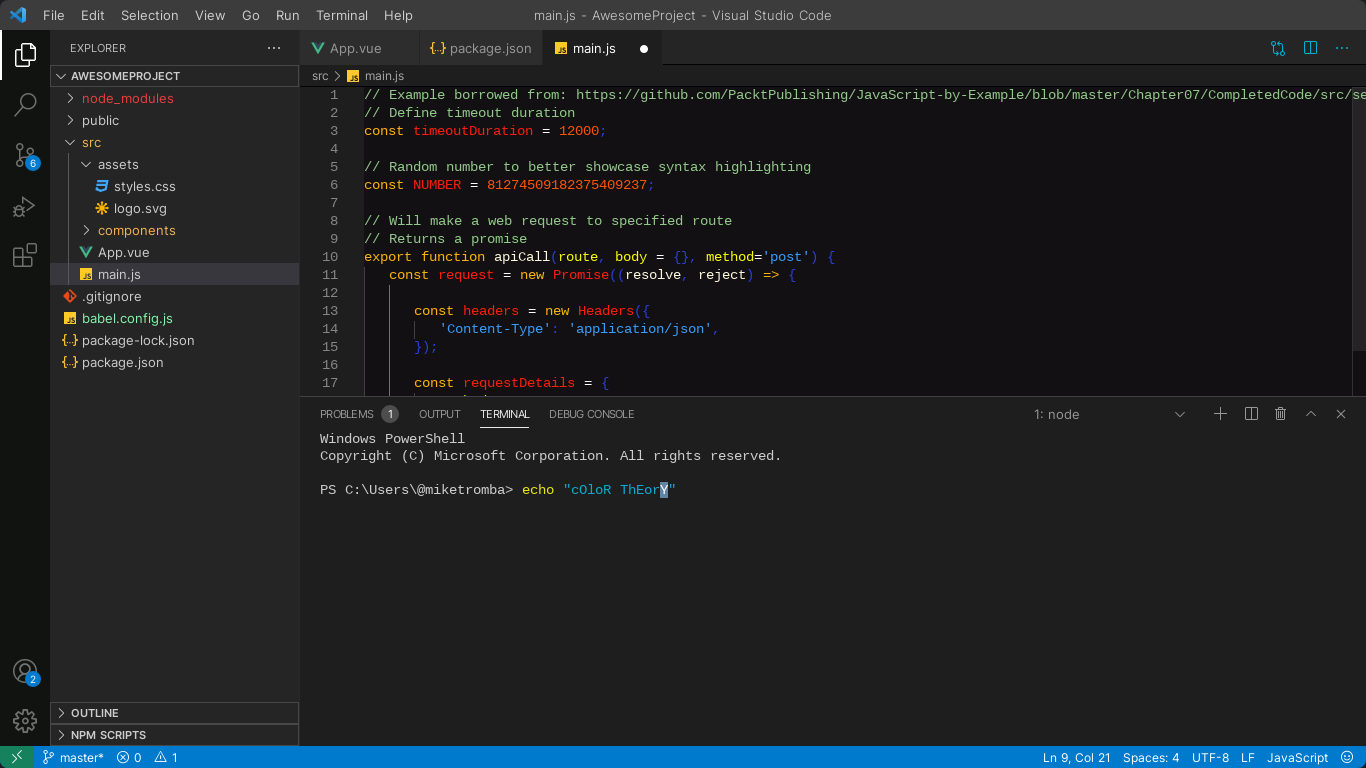The image size is (1366, 768).
Task: Open the Selection menu
Action: (150, 15)
